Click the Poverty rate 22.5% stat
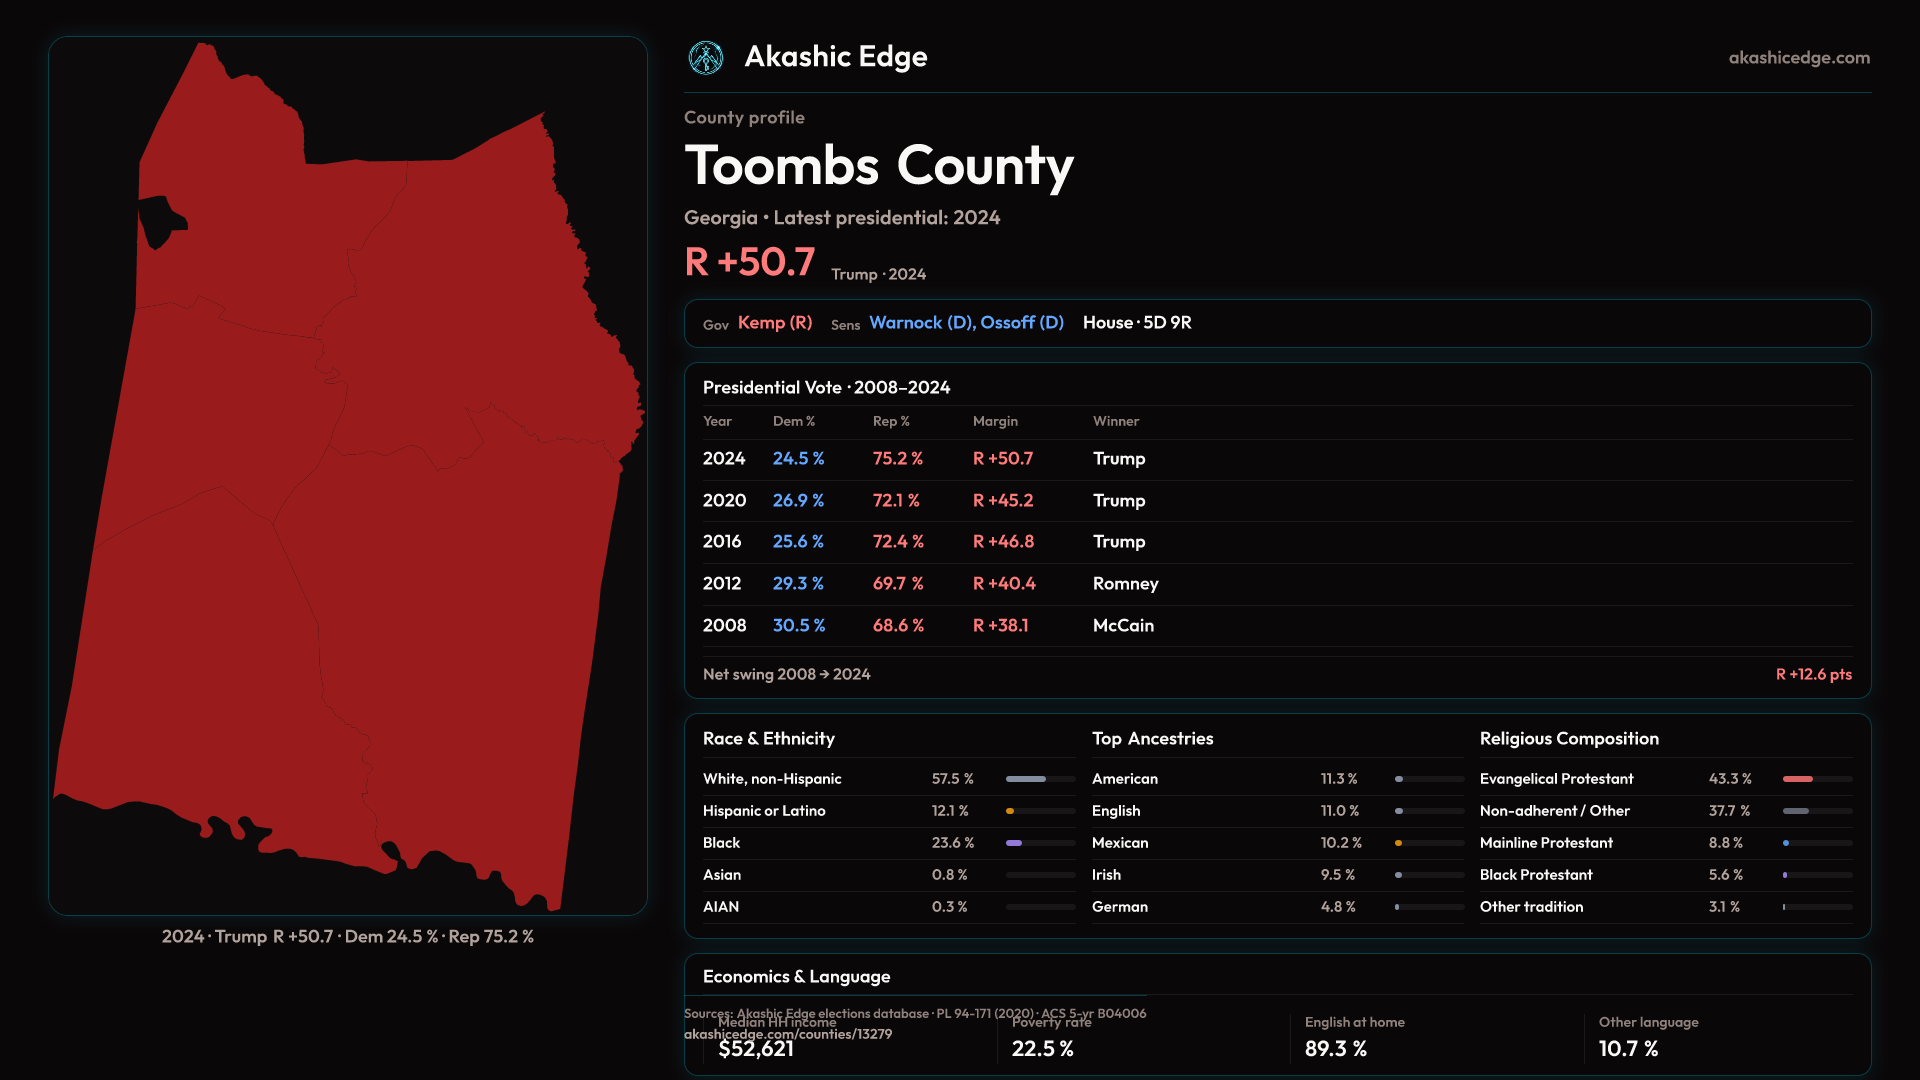 (1042, 1049)
